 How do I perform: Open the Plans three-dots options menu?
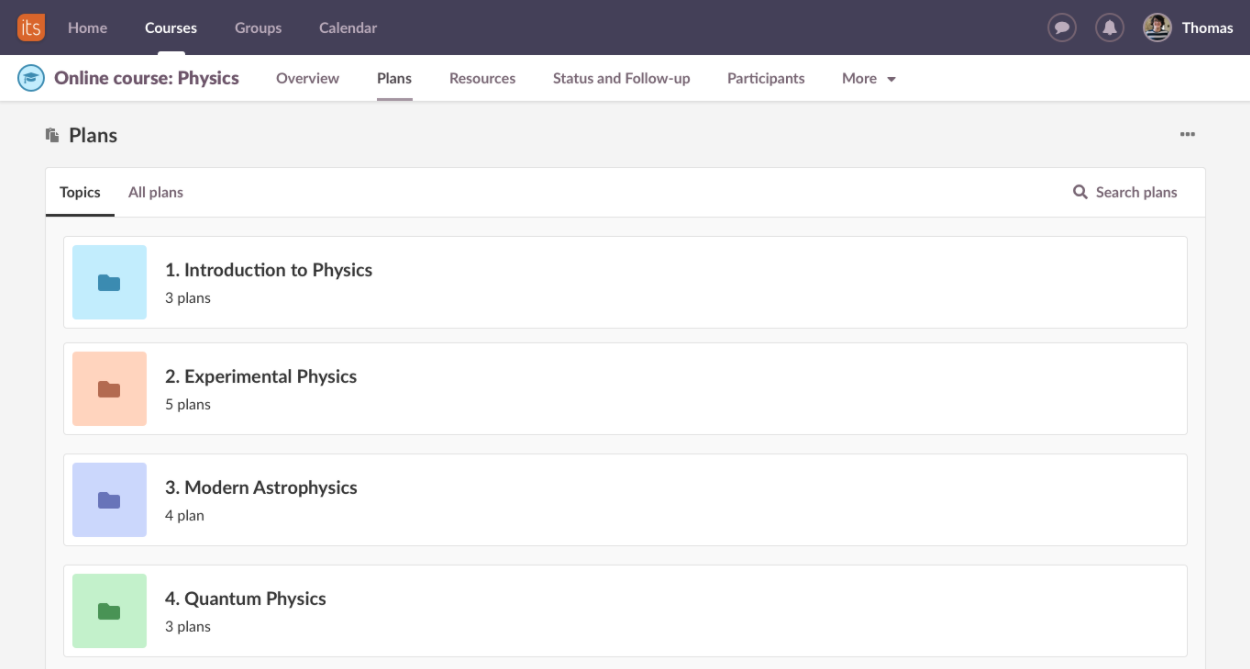[x=1187, y=135]
